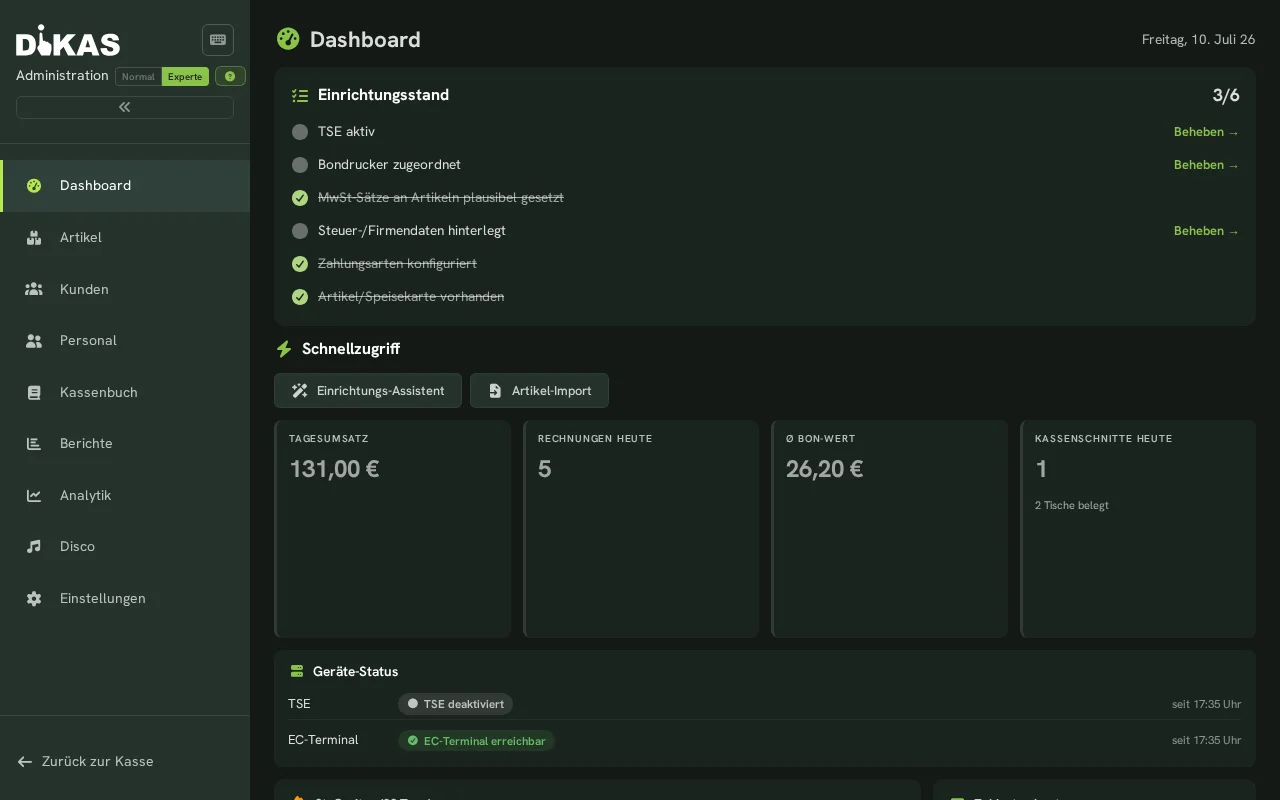This screenshot has height=800, width=1280.
Task: Click the Kassenbuch book icon
Action: 34,392
